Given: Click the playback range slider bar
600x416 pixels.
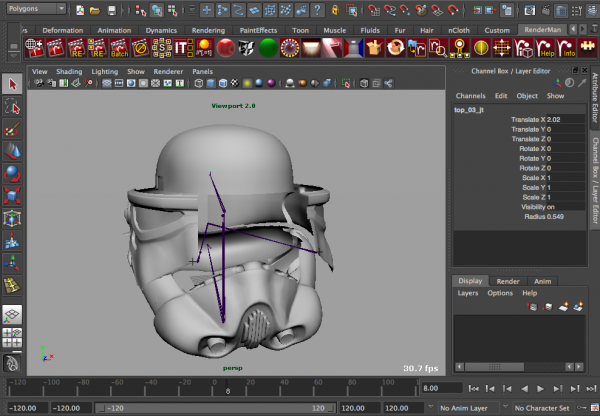Looking at the screenshot, I should point(217,408).
